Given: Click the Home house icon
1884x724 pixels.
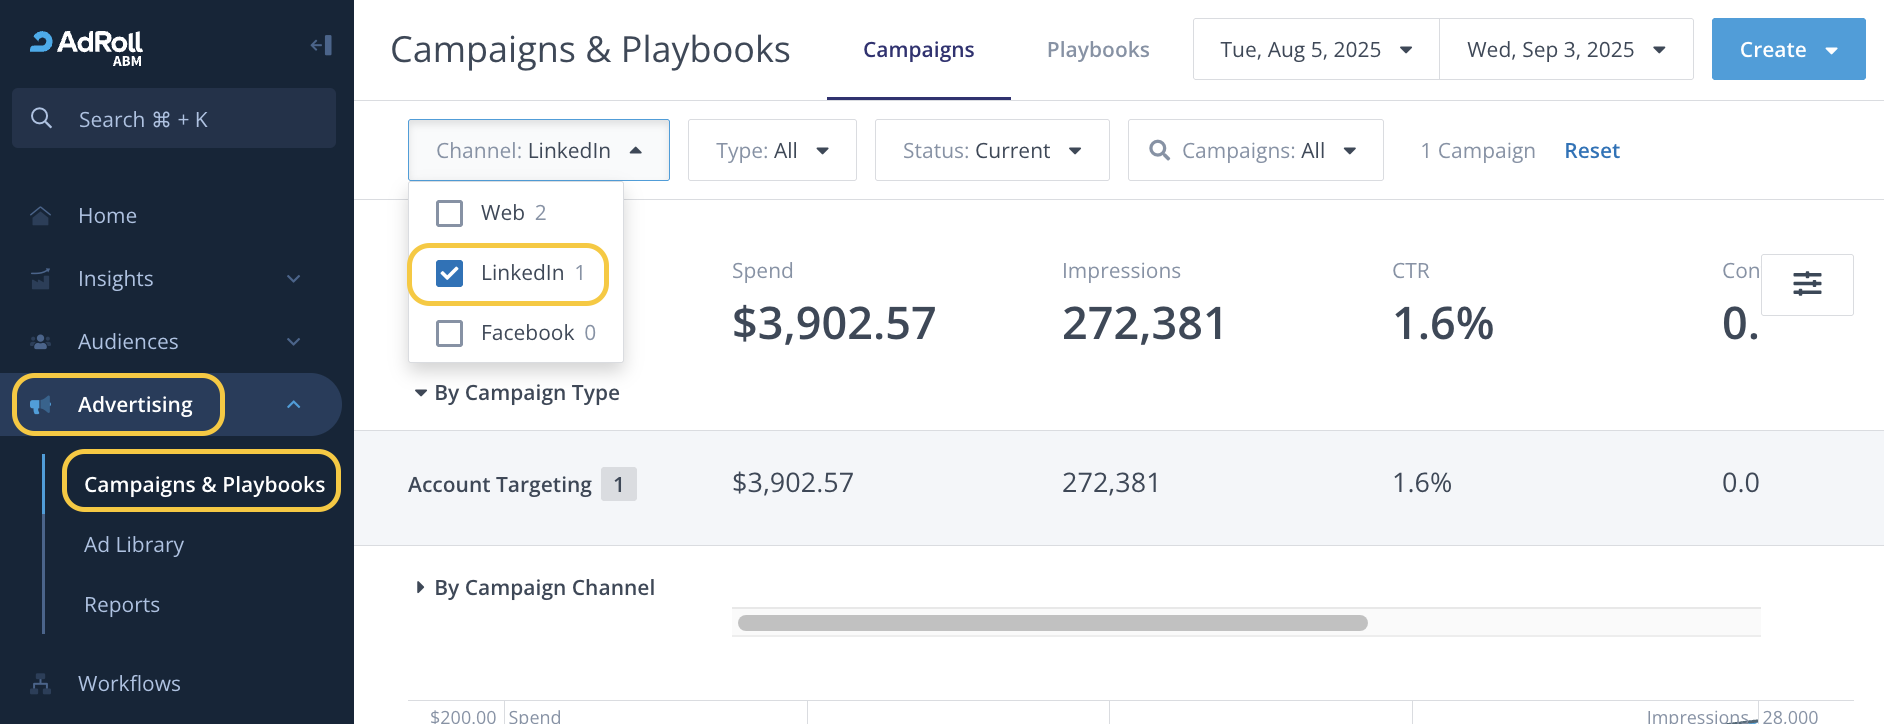Looking at the screenshot, I should point(41,215).
